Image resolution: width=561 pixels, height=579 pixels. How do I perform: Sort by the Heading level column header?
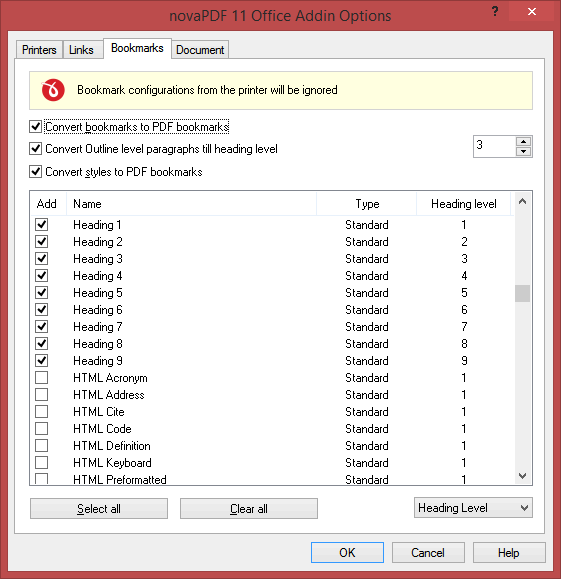coord(464,203)
